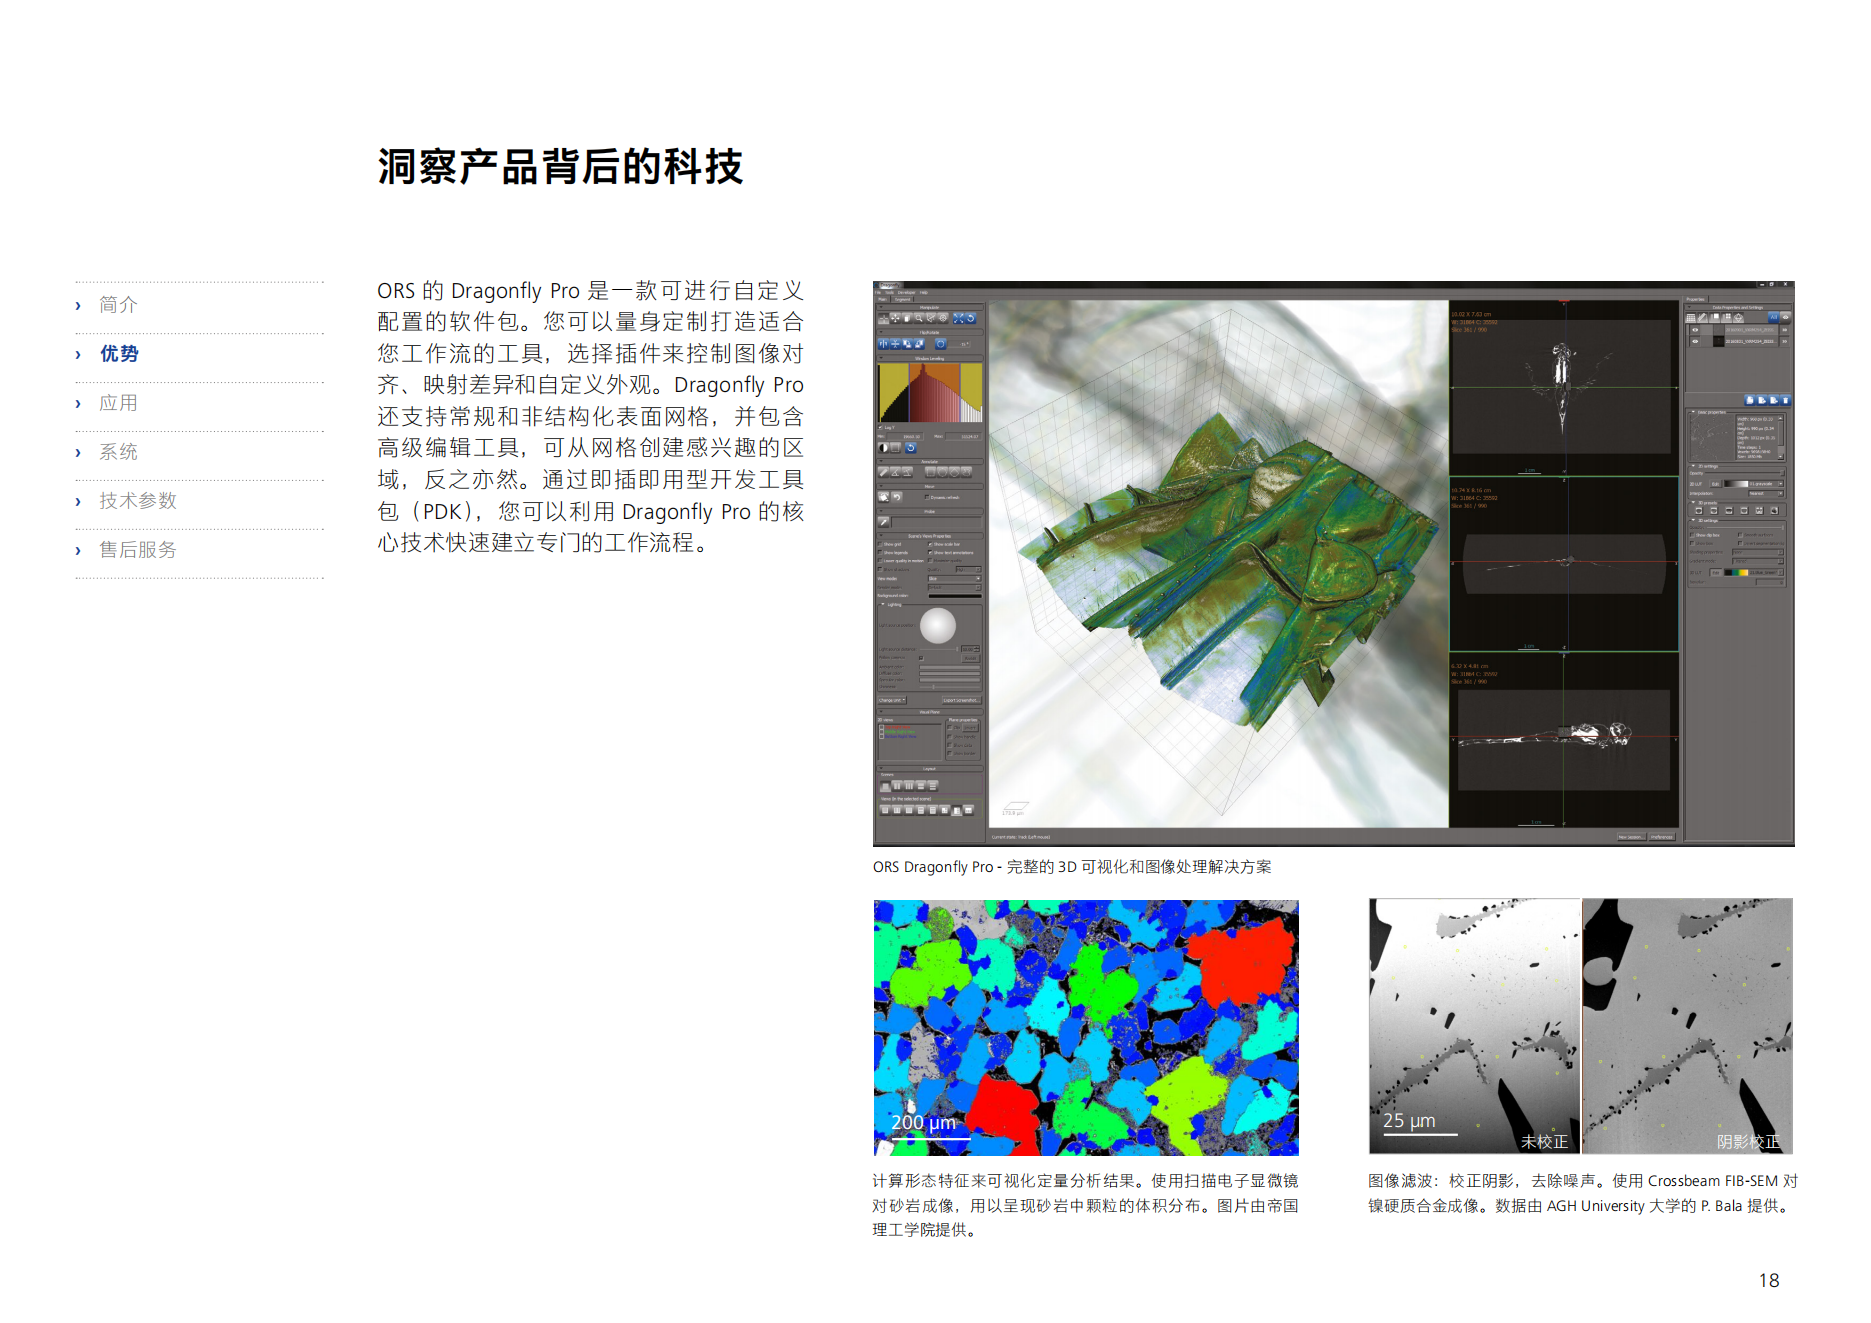Screen dimensions: 1871x1323
Task: Choose the single scene layout icon
Action: pos(885,786)
